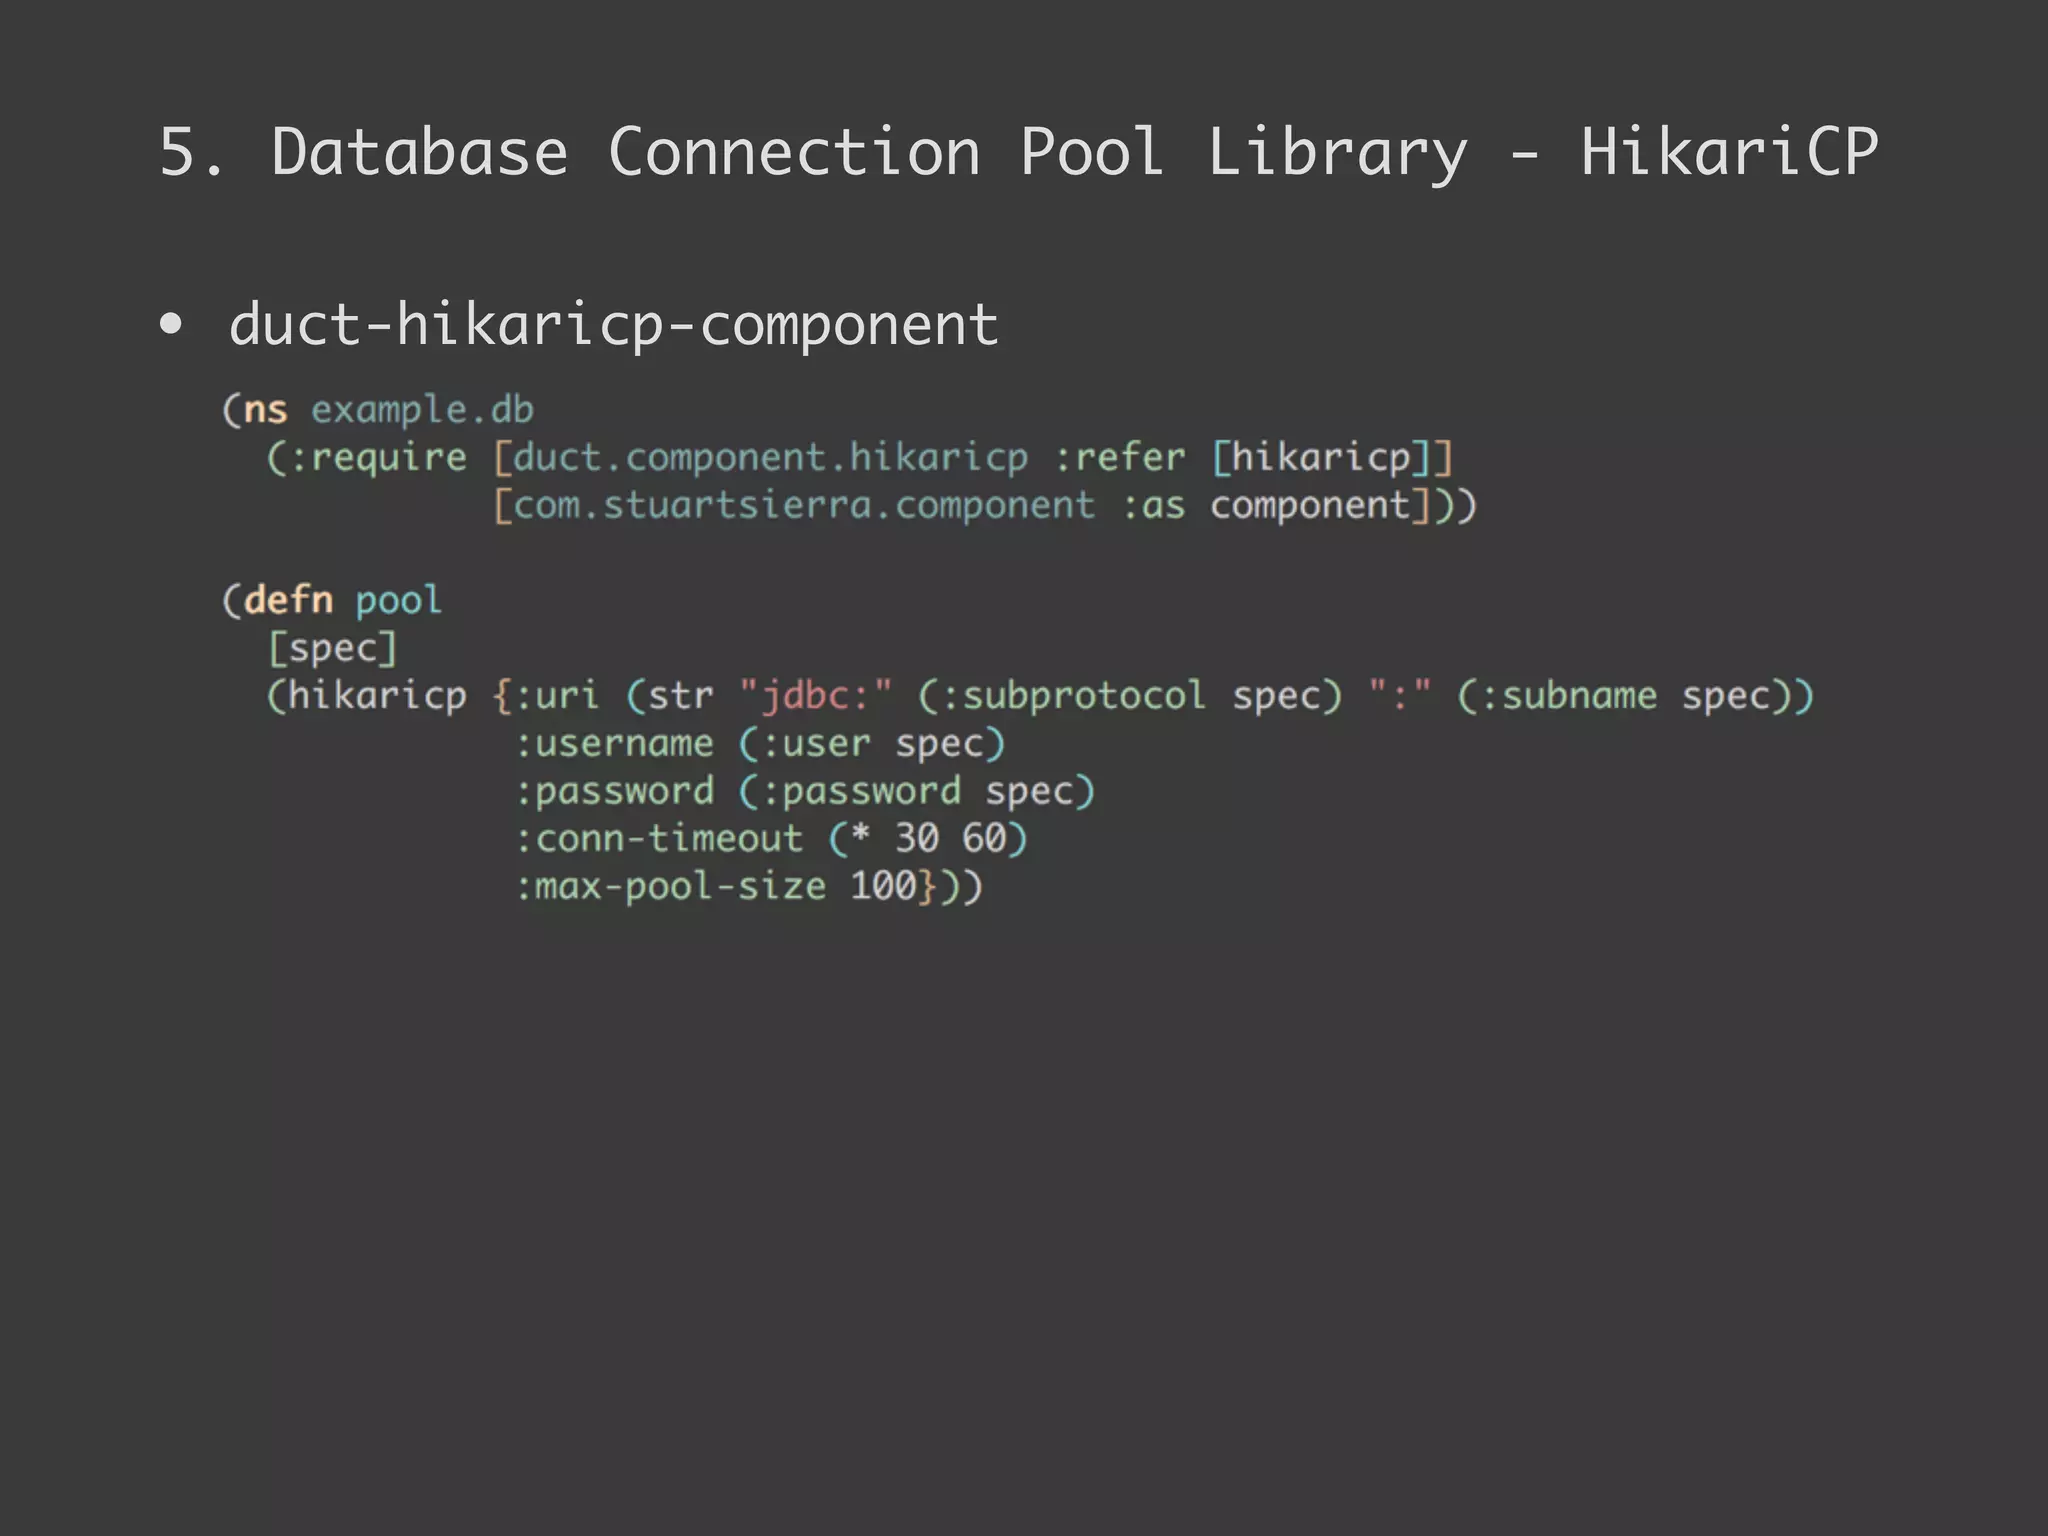Select the (:subprotocol spec) expression
The height and width of the screenshot is (1536, 2048).
[1130, 695]
